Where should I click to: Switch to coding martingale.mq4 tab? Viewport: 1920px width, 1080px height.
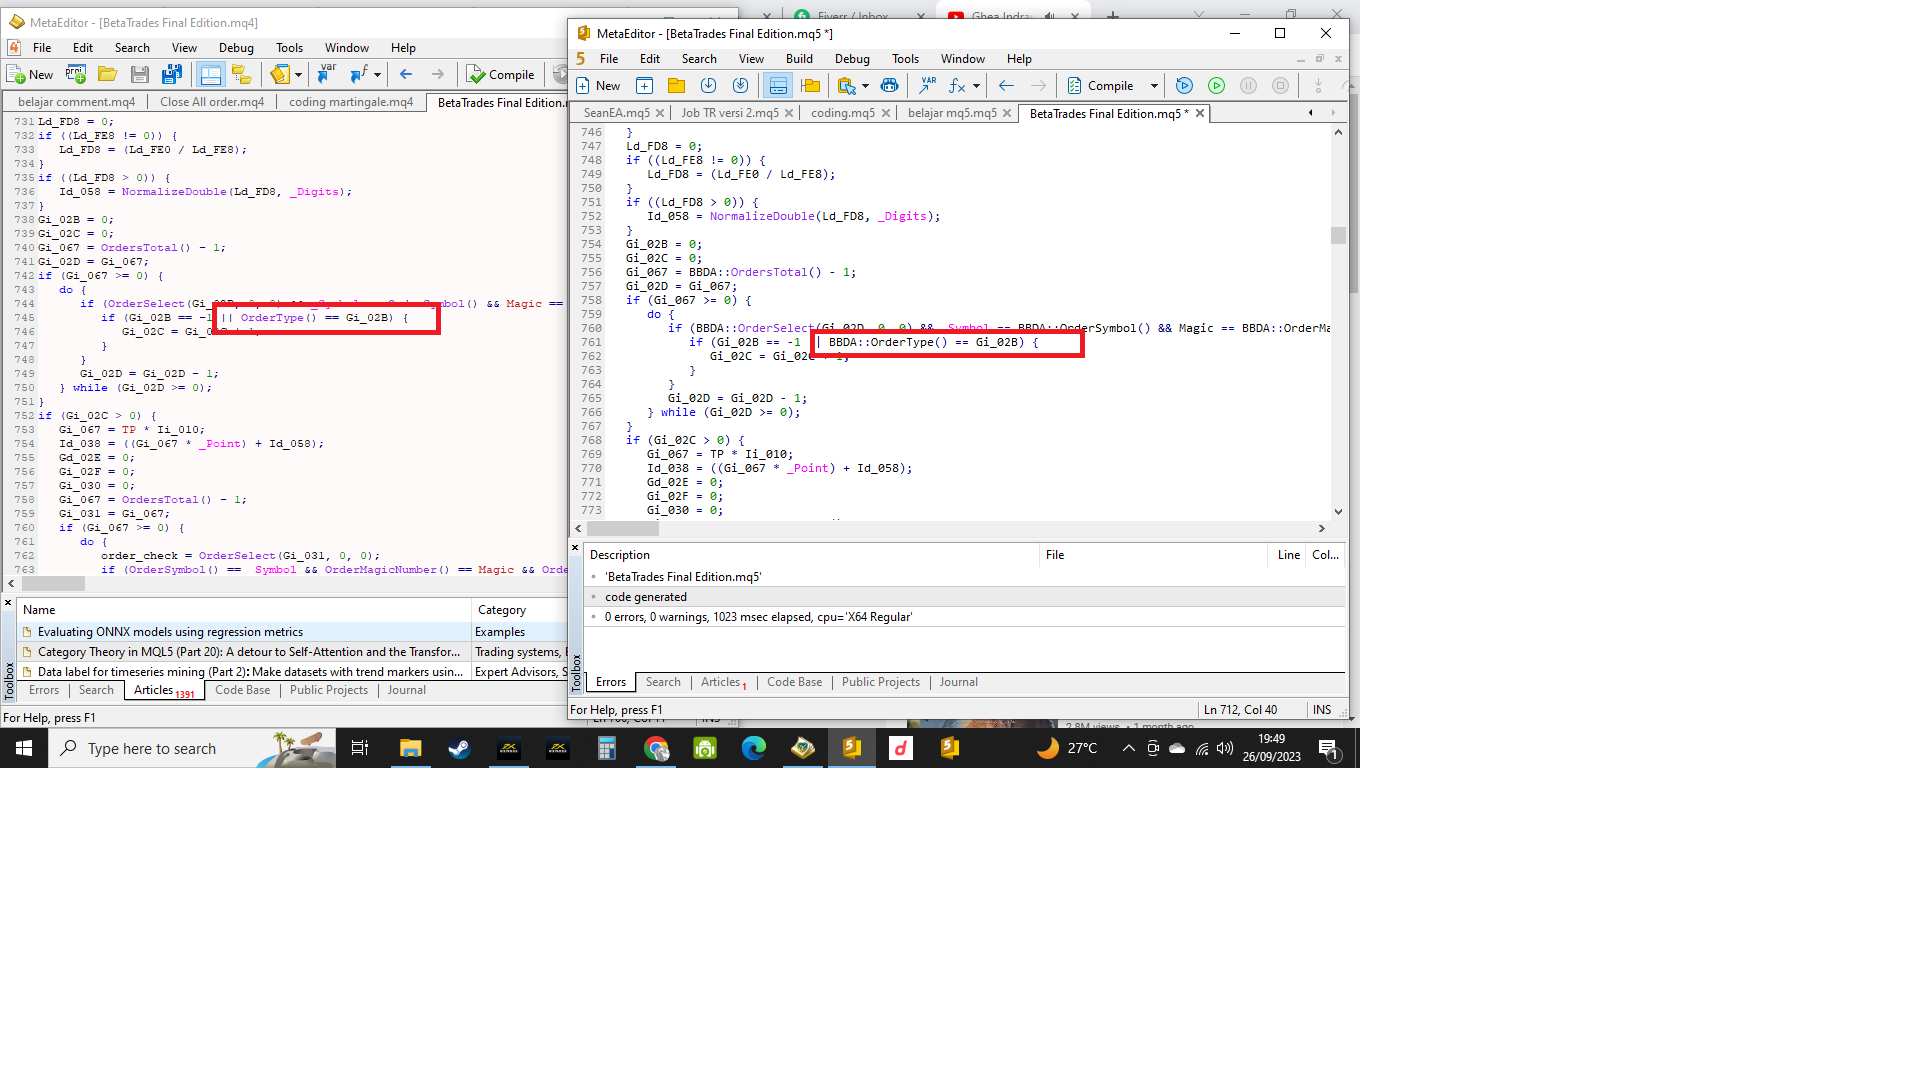pos(351,102)
